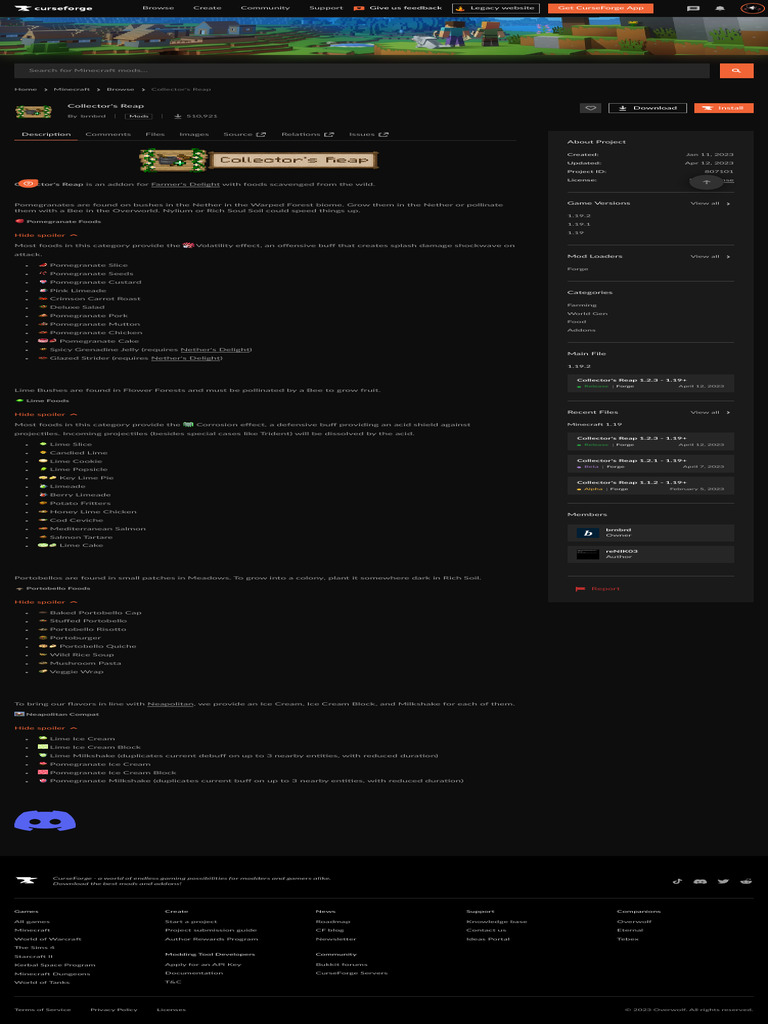Open footer Apply for an API Key
The height and width of the screenshot is (1024, 768).
point(203,965)
